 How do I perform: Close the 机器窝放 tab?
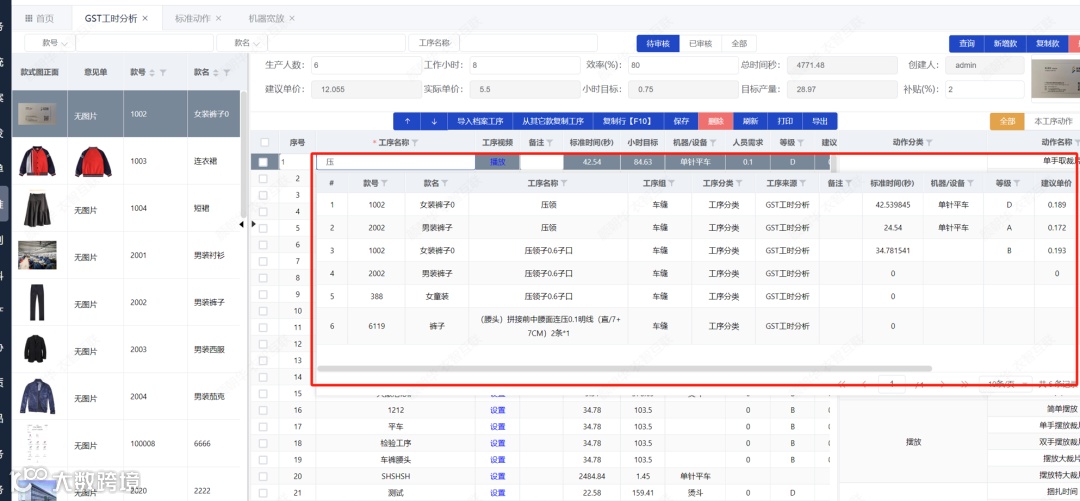[292, 19]
